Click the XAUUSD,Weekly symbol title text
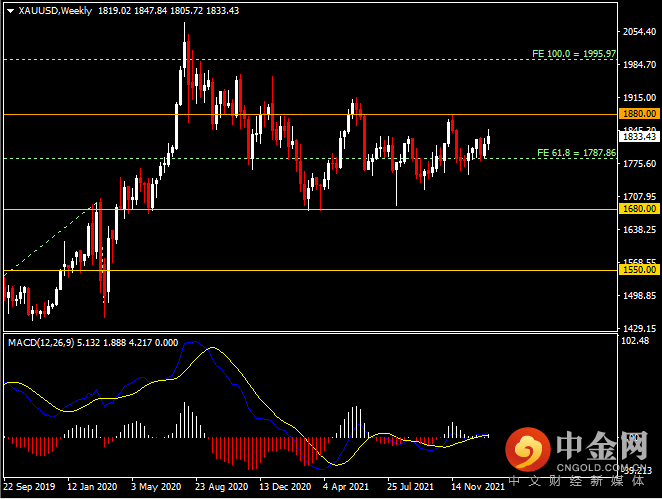Viewport: 662px width, 499px height. pos(55,11)
